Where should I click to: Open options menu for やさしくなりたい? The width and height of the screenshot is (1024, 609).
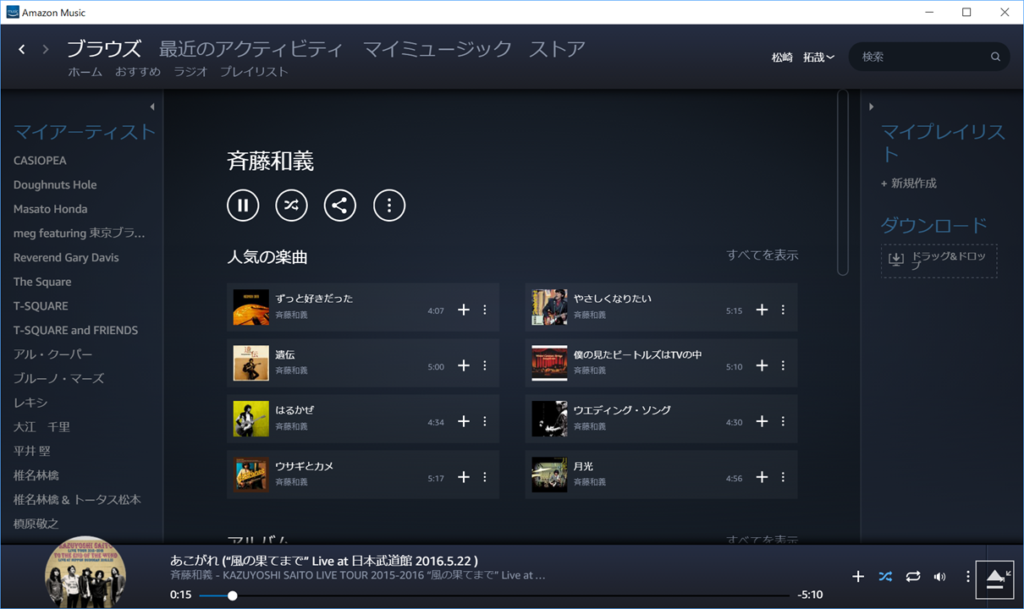(783, 309)
